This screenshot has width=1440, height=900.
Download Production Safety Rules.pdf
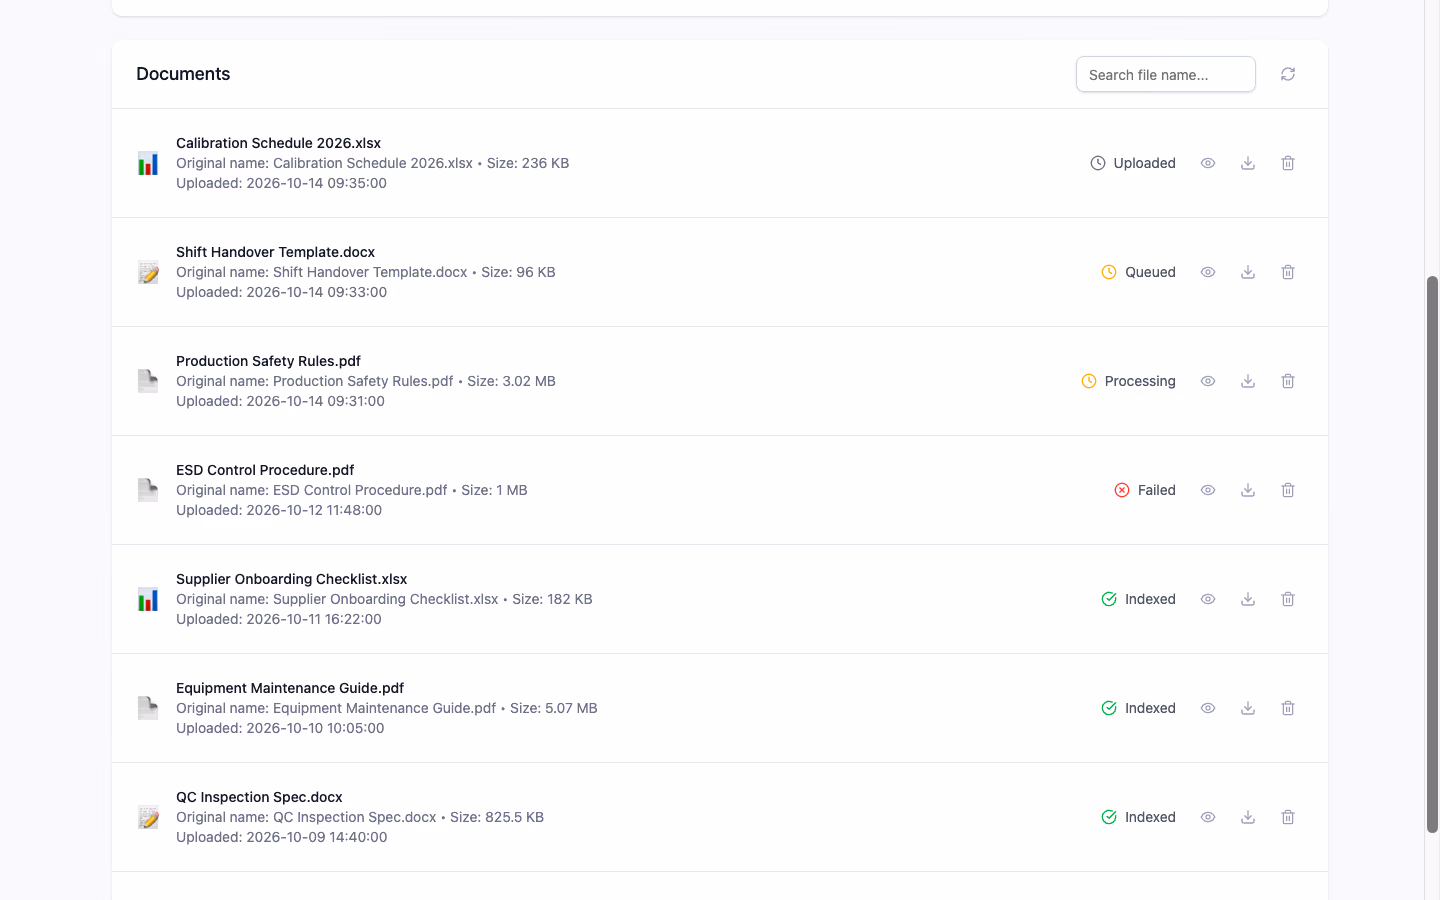click(x=1248, y=381)
